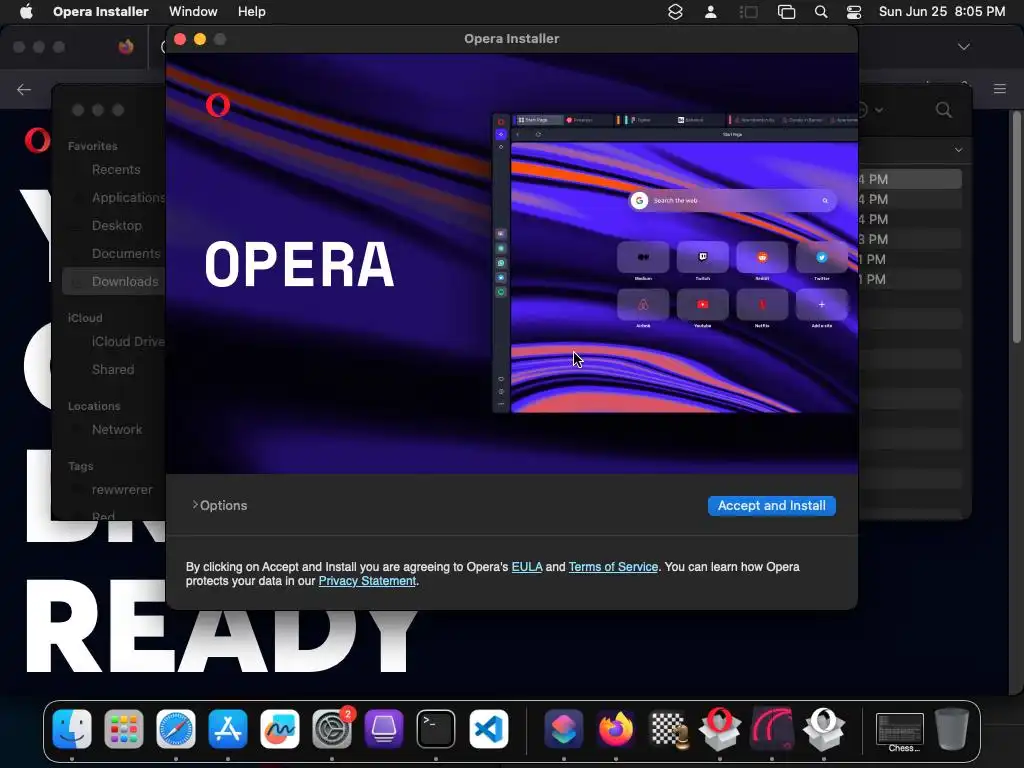Select Shared in the Finder sidebar
1024x768 pixels.
(112, 370)
